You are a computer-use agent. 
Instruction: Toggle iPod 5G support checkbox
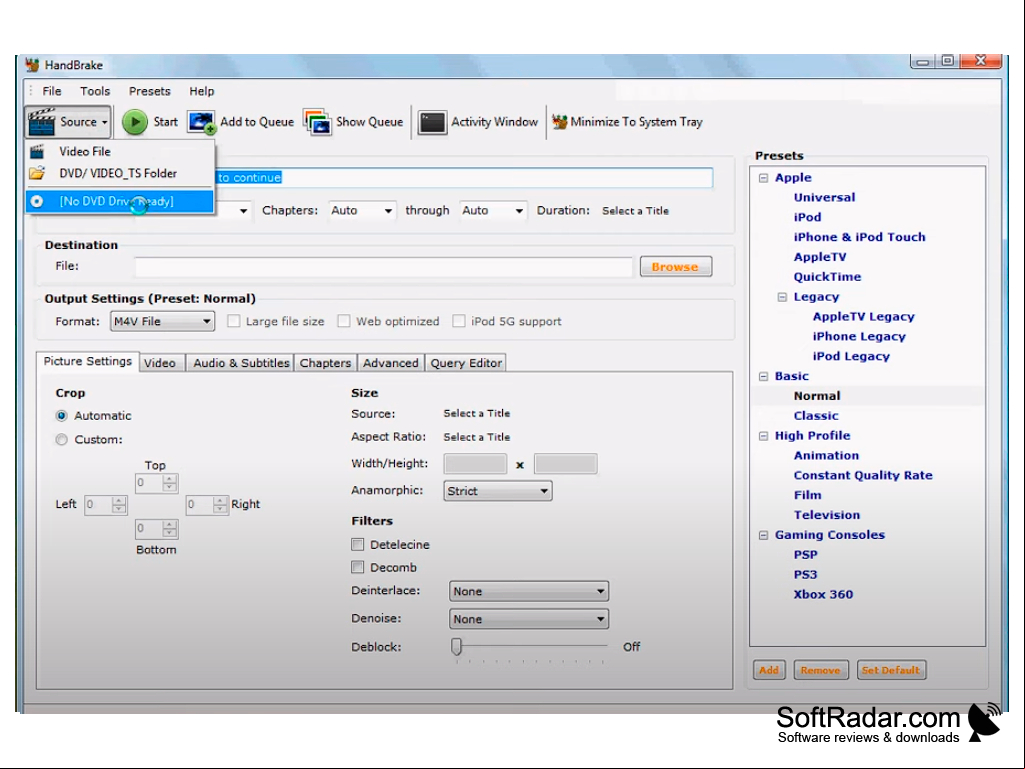[459, 321]
